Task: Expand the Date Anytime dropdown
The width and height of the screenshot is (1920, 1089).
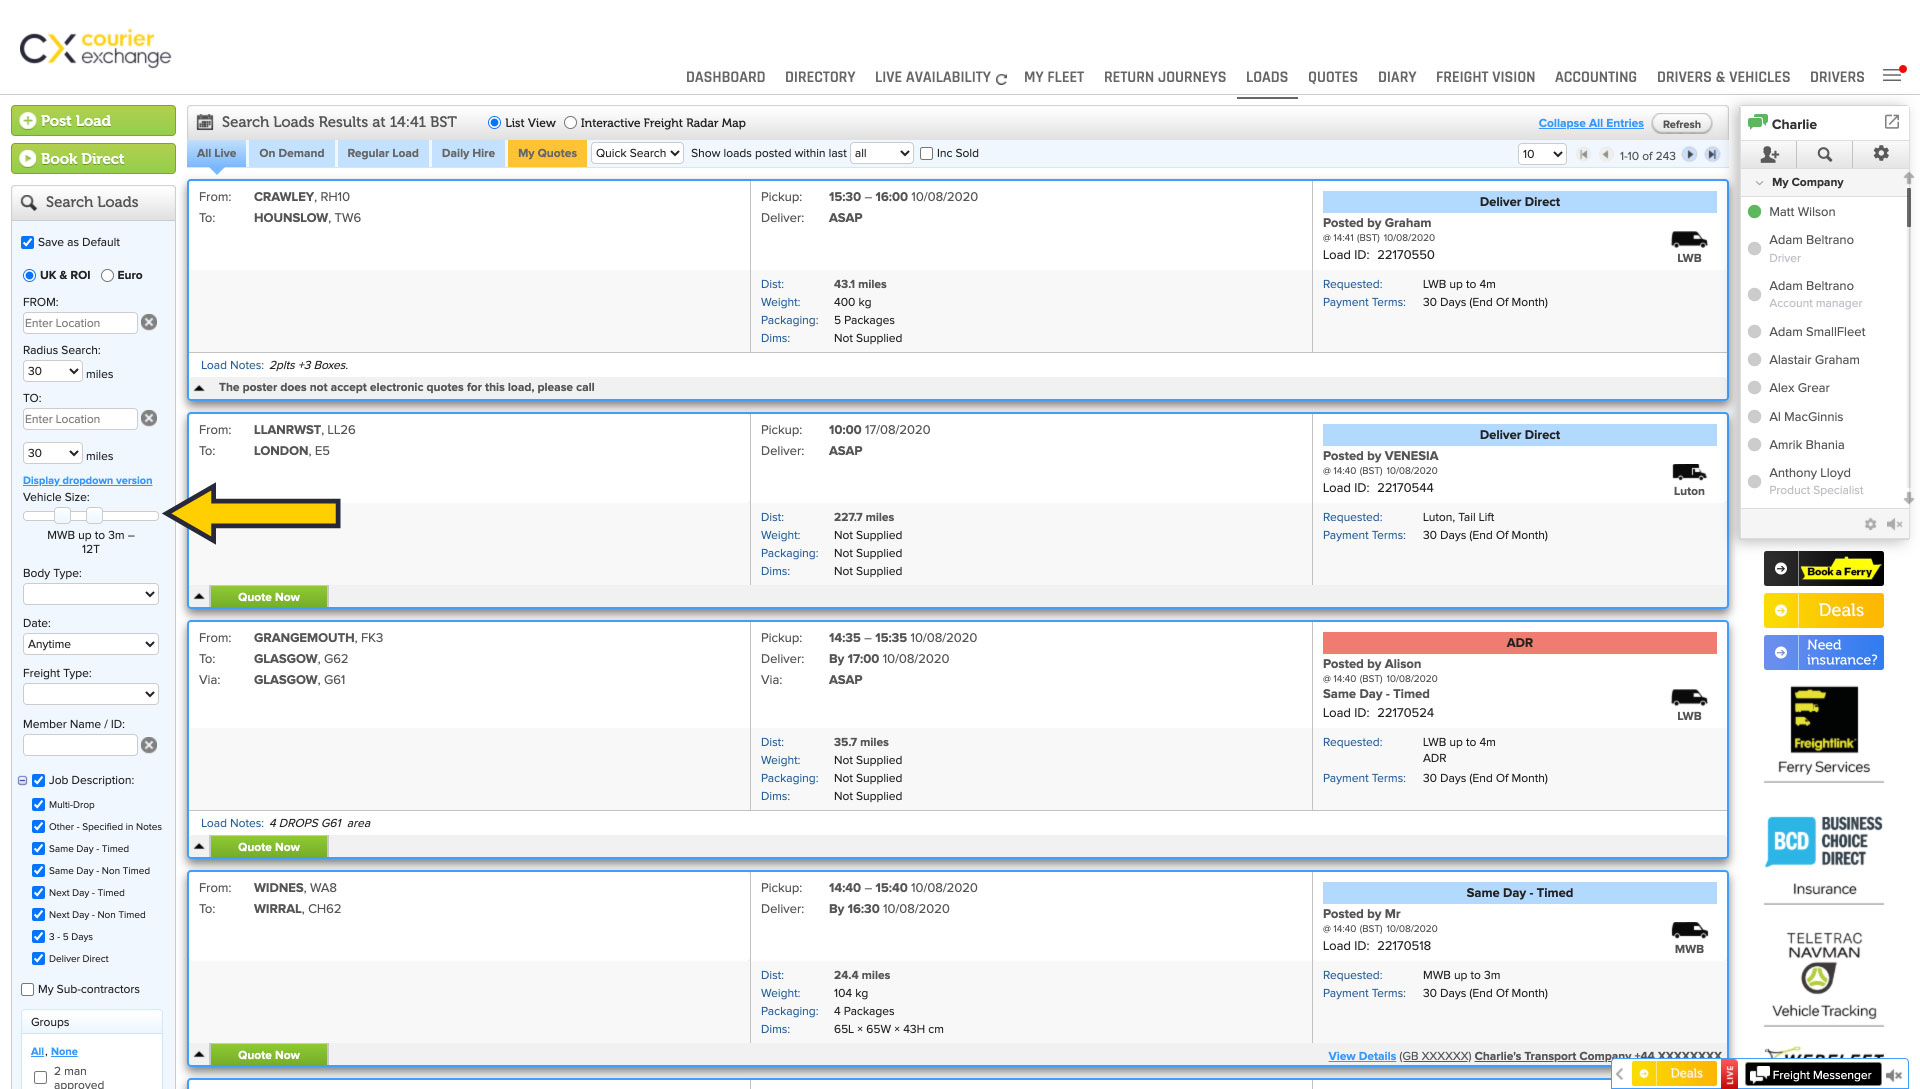Action: click(x=90, y=644)
